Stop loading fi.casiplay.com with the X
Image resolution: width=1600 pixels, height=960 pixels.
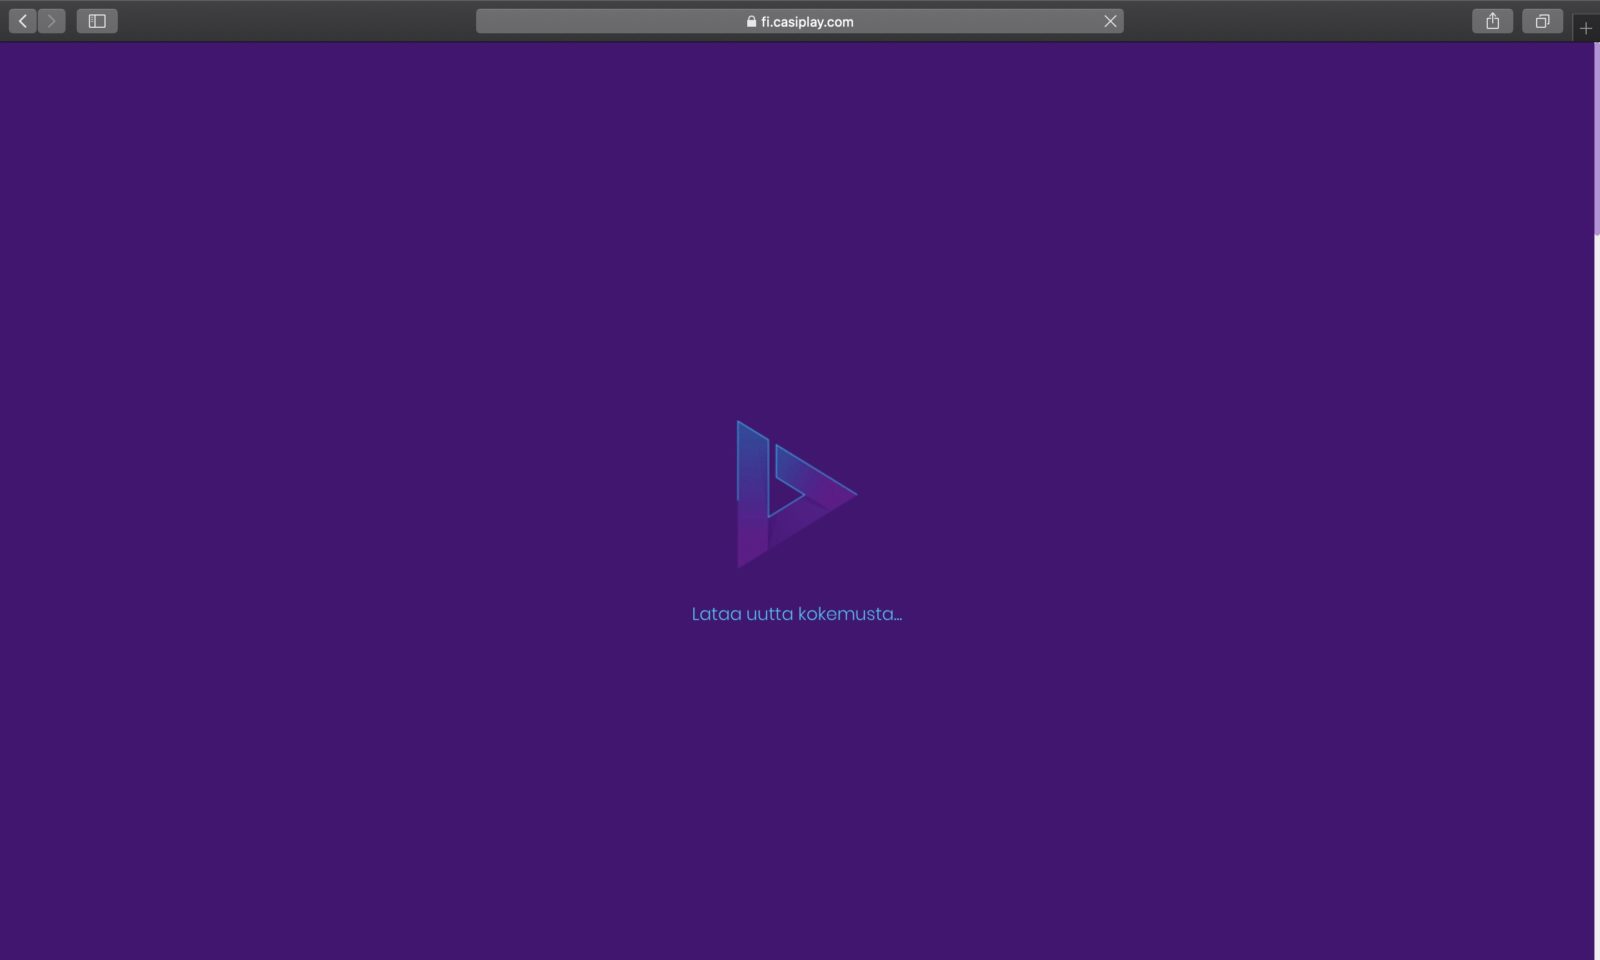pyautogui.click(x=1110, y=20)
